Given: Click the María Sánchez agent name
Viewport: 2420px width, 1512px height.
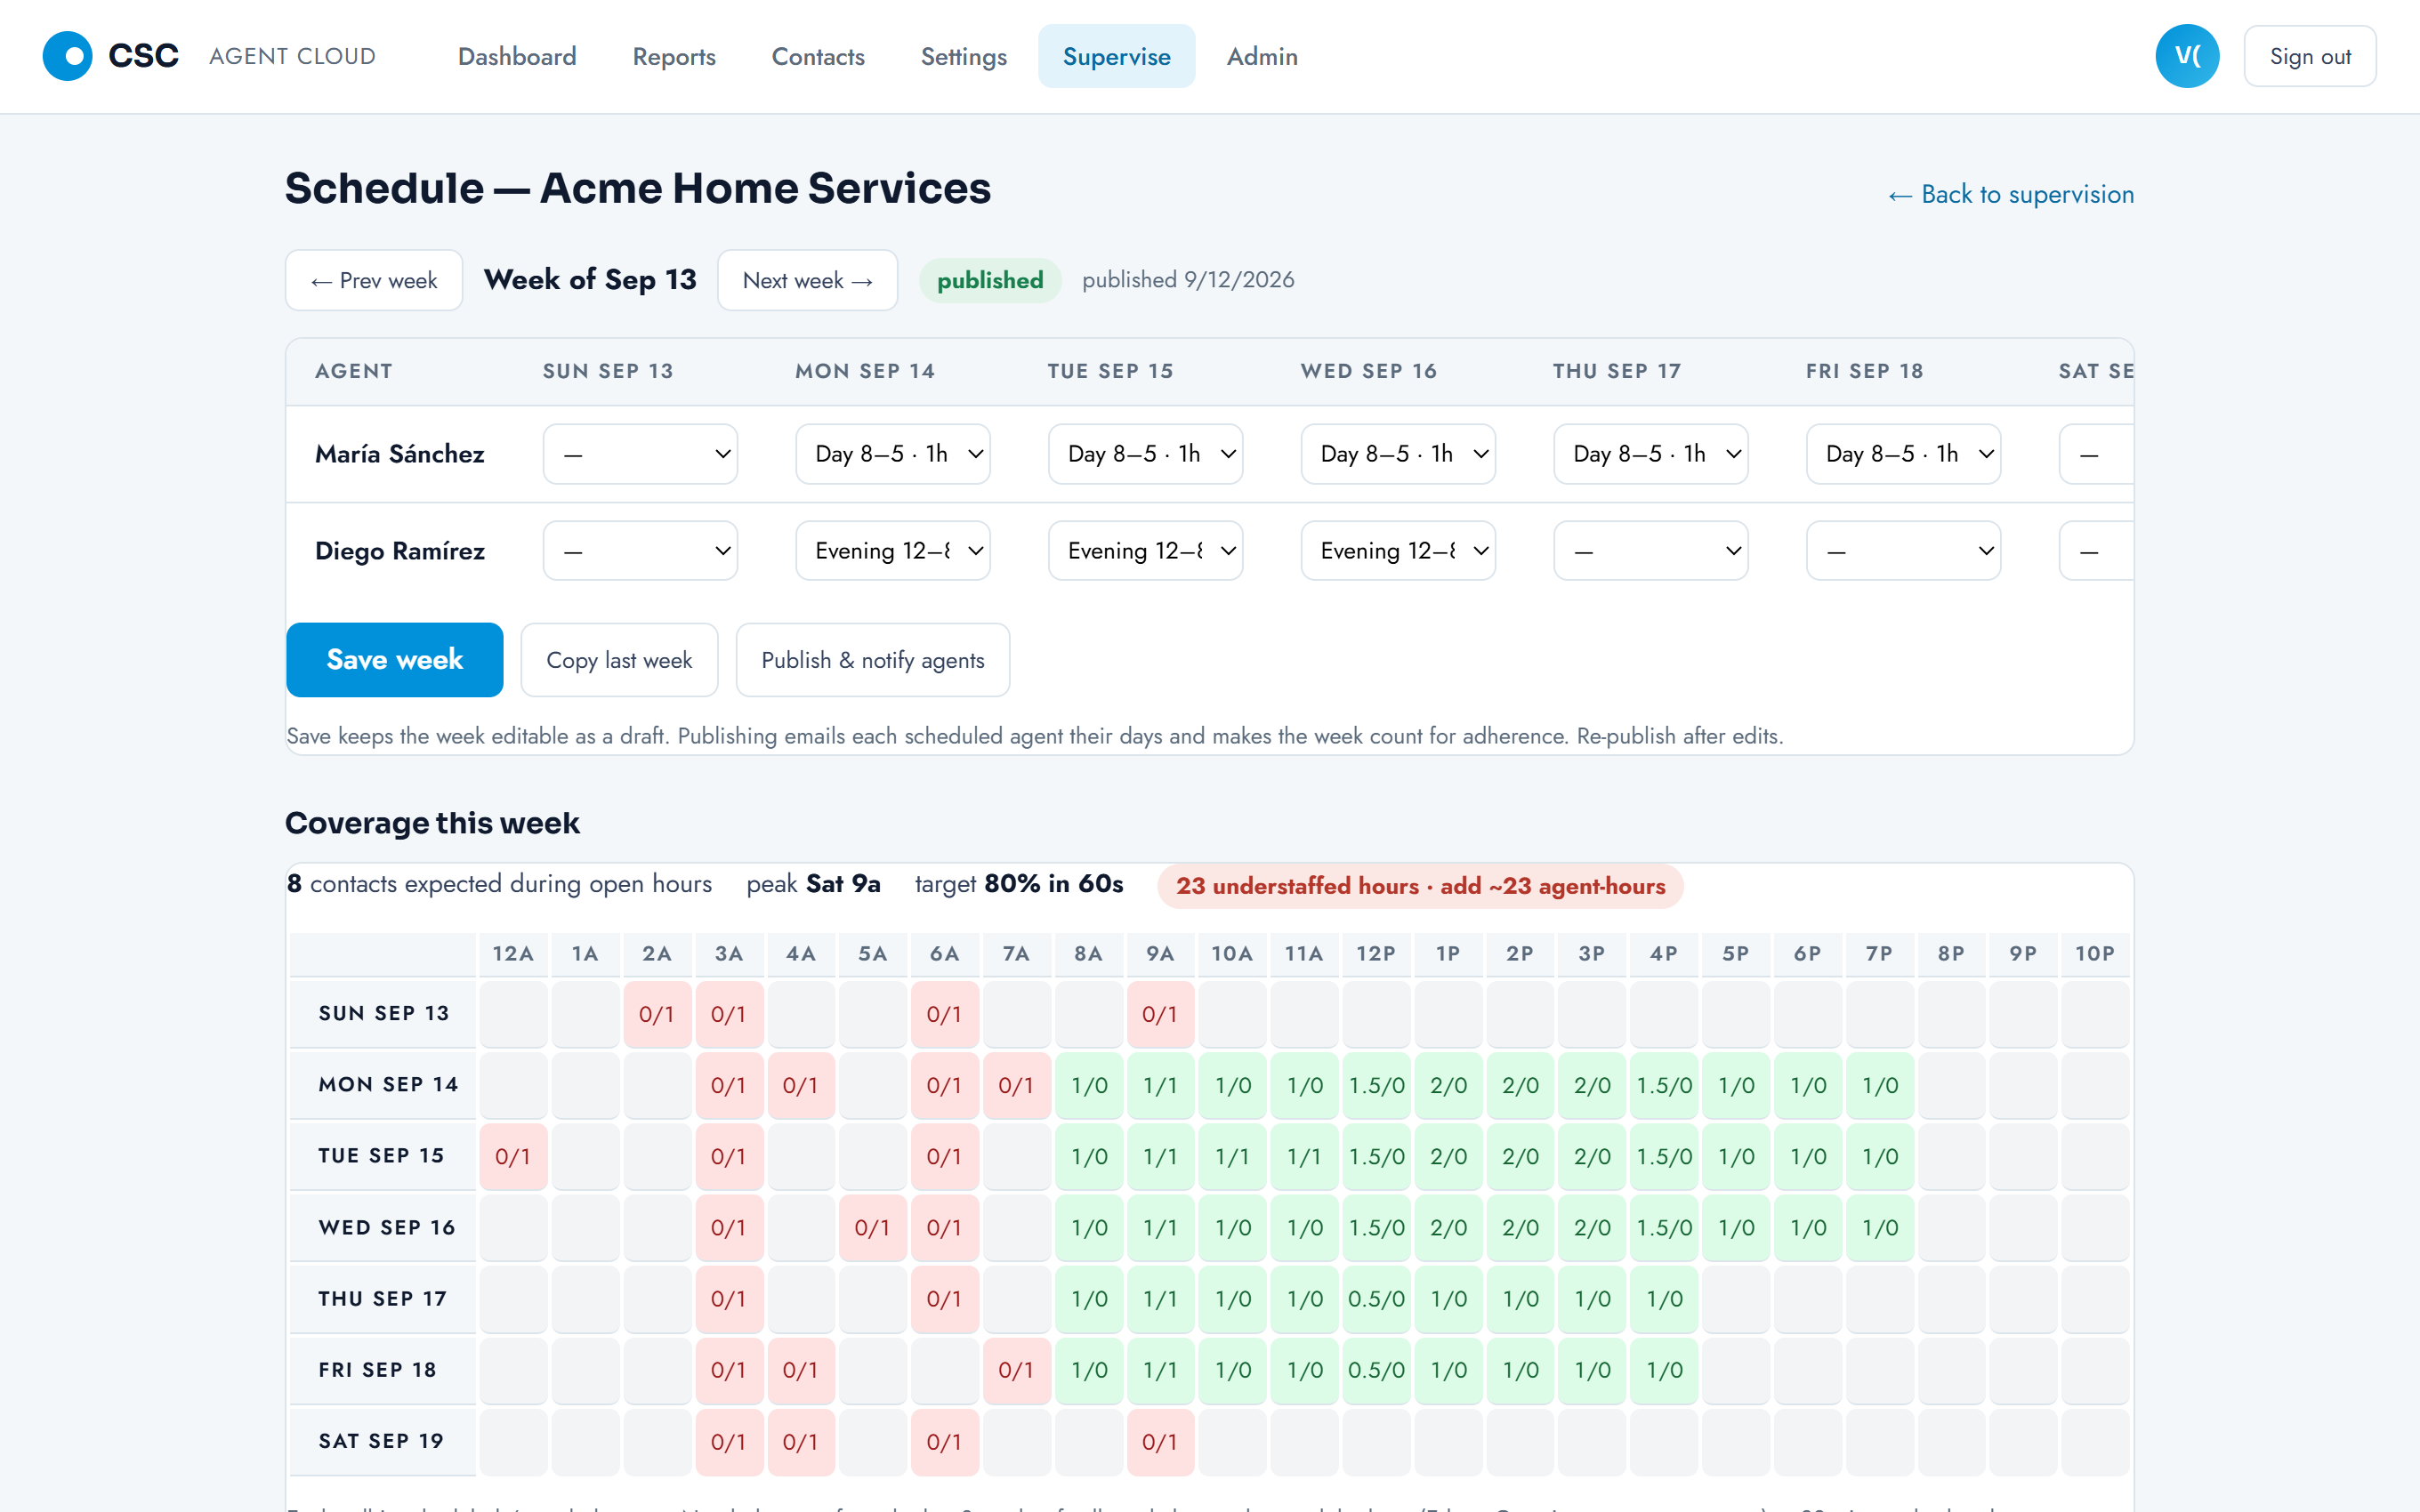Looking at the screenshot, I should click(400, 454).
